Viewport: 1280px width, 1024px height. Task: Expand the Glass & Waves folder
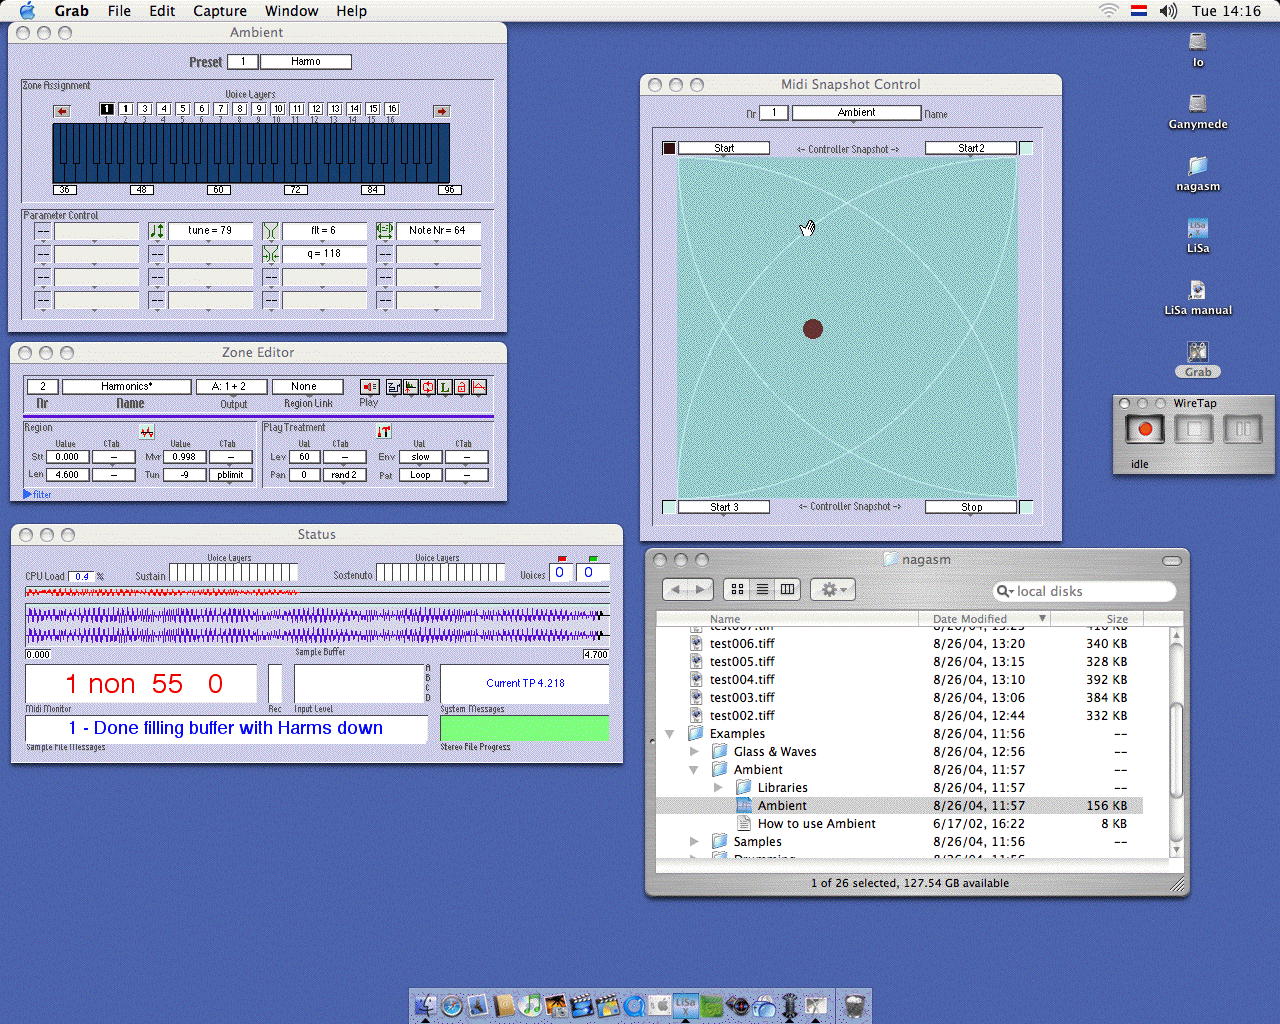694,752
